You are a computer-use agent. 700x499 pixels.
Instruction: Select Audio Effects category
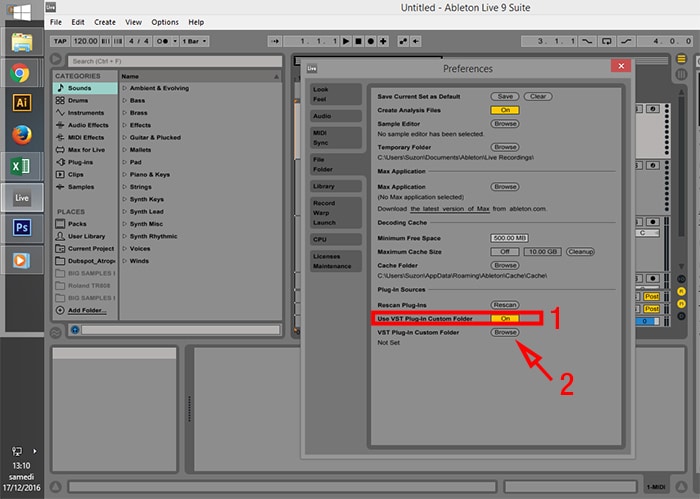tap(85, 125)
